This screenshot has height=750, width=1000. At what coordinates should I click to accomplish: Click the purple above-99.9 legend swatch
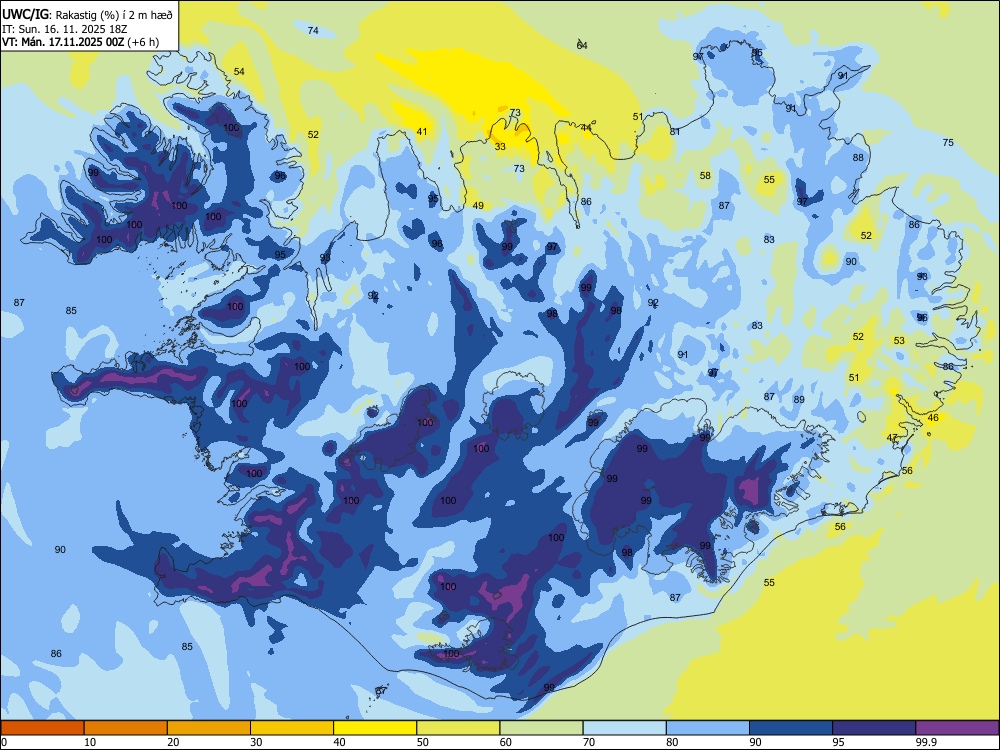click(957, 728)
